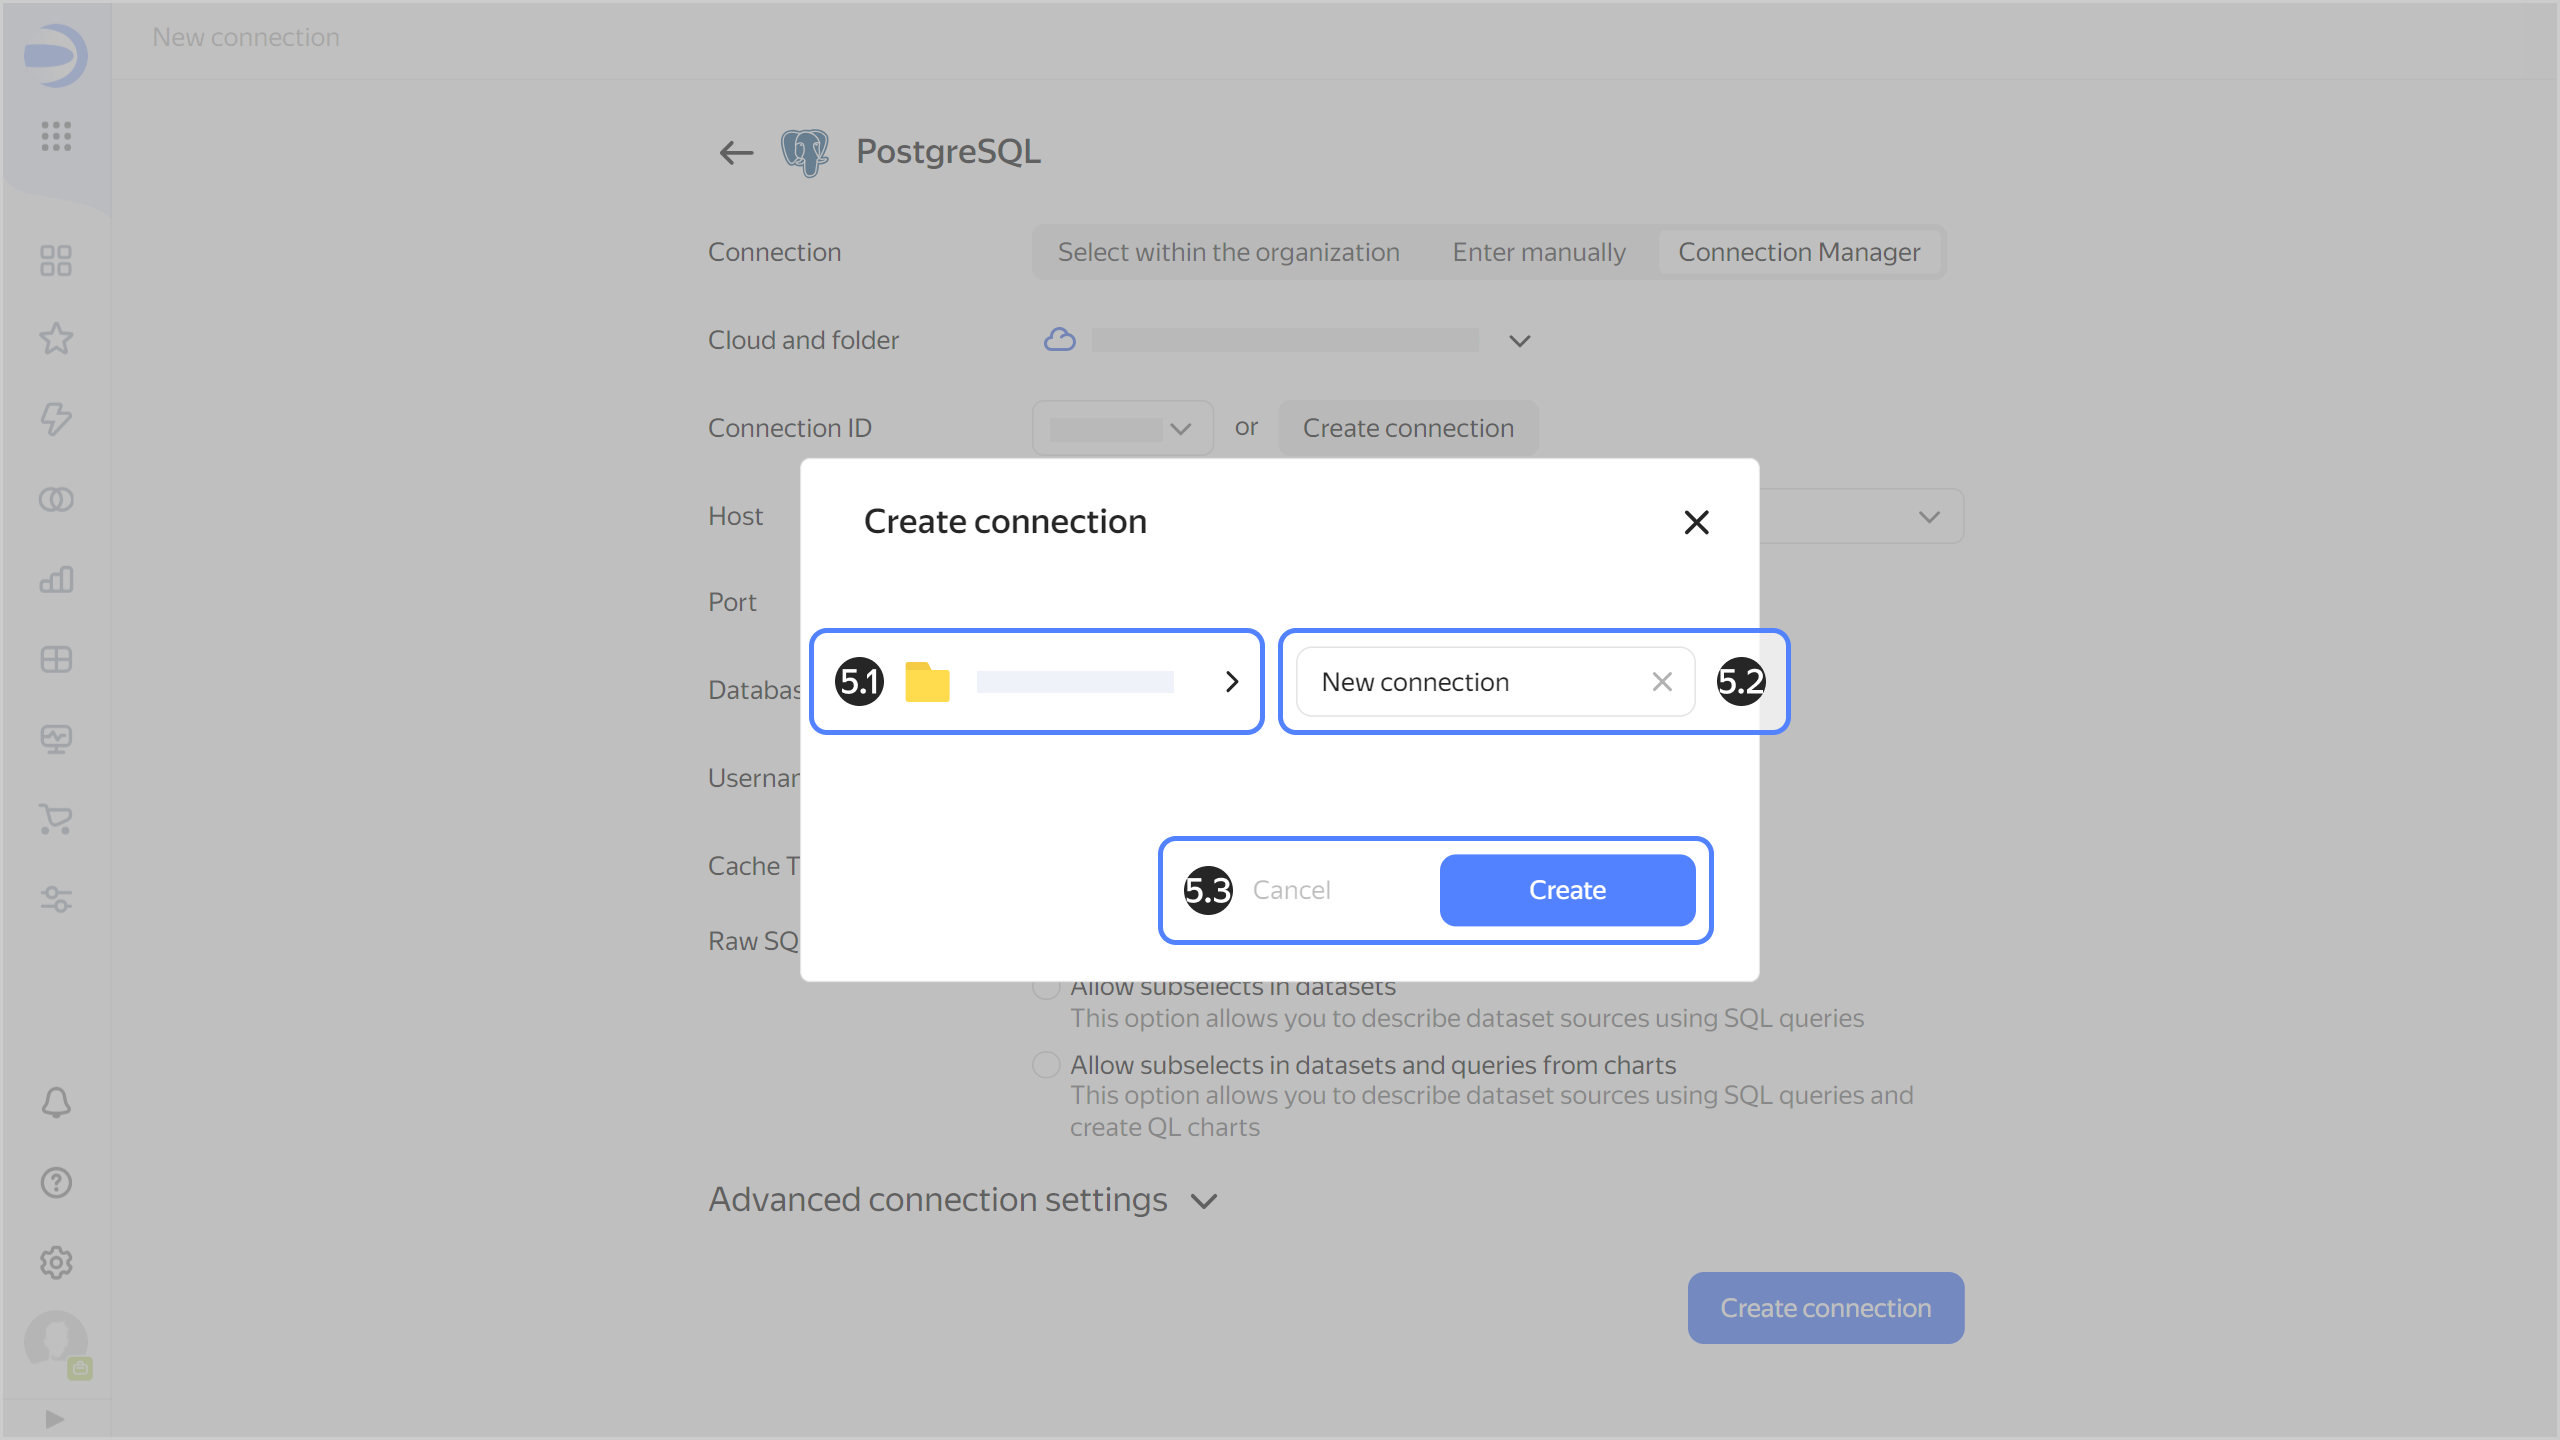Screen dimensions: 2560x1440
Task: Close the Create connection dialog
Action: click(1696, 522)
